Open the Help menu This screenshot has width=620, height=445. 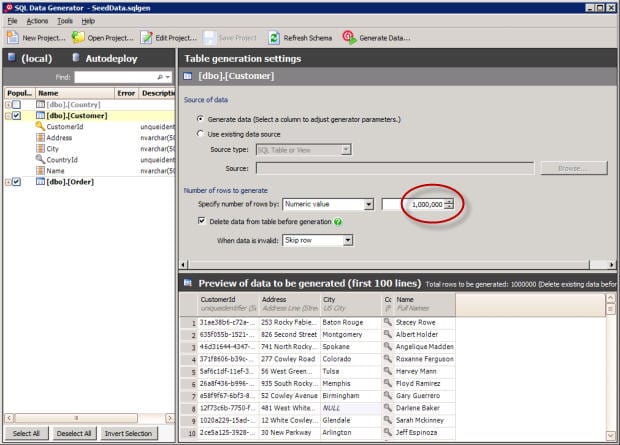point(88,21)
